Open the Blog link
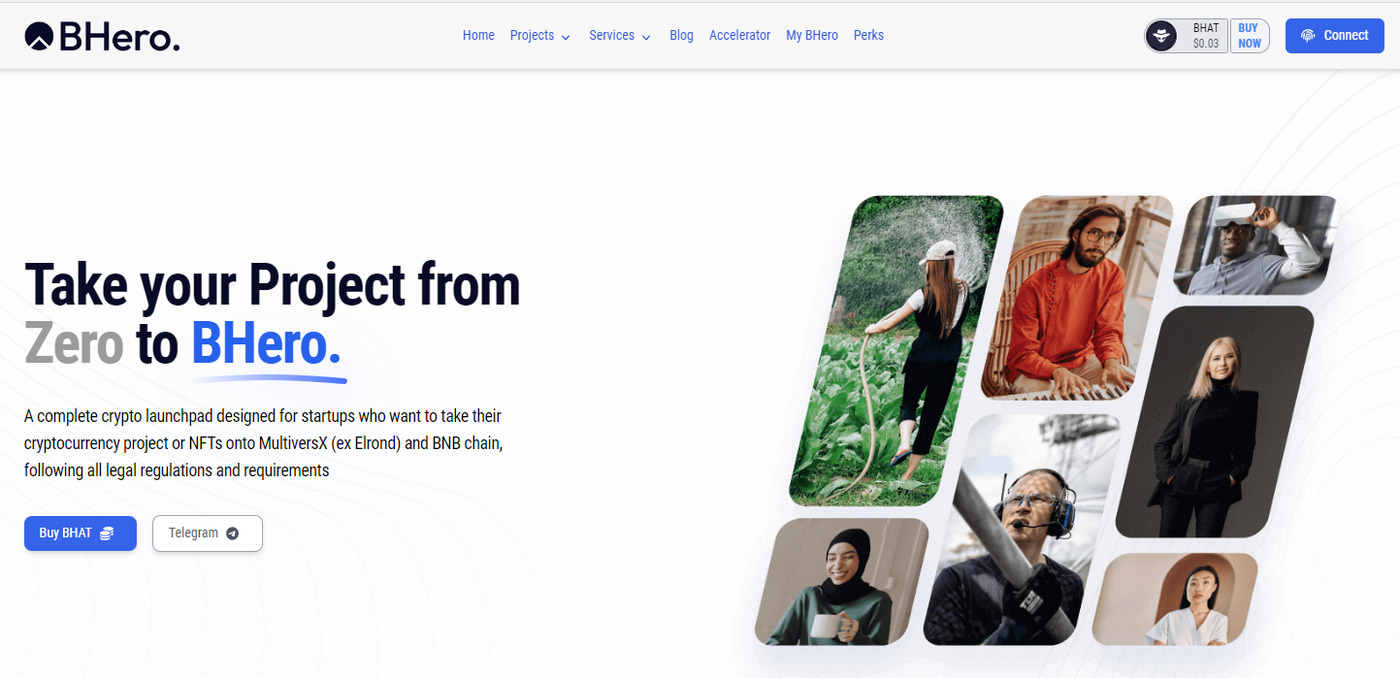The image size is (1400, 678). pyautogui.click(x=681, y=35)
